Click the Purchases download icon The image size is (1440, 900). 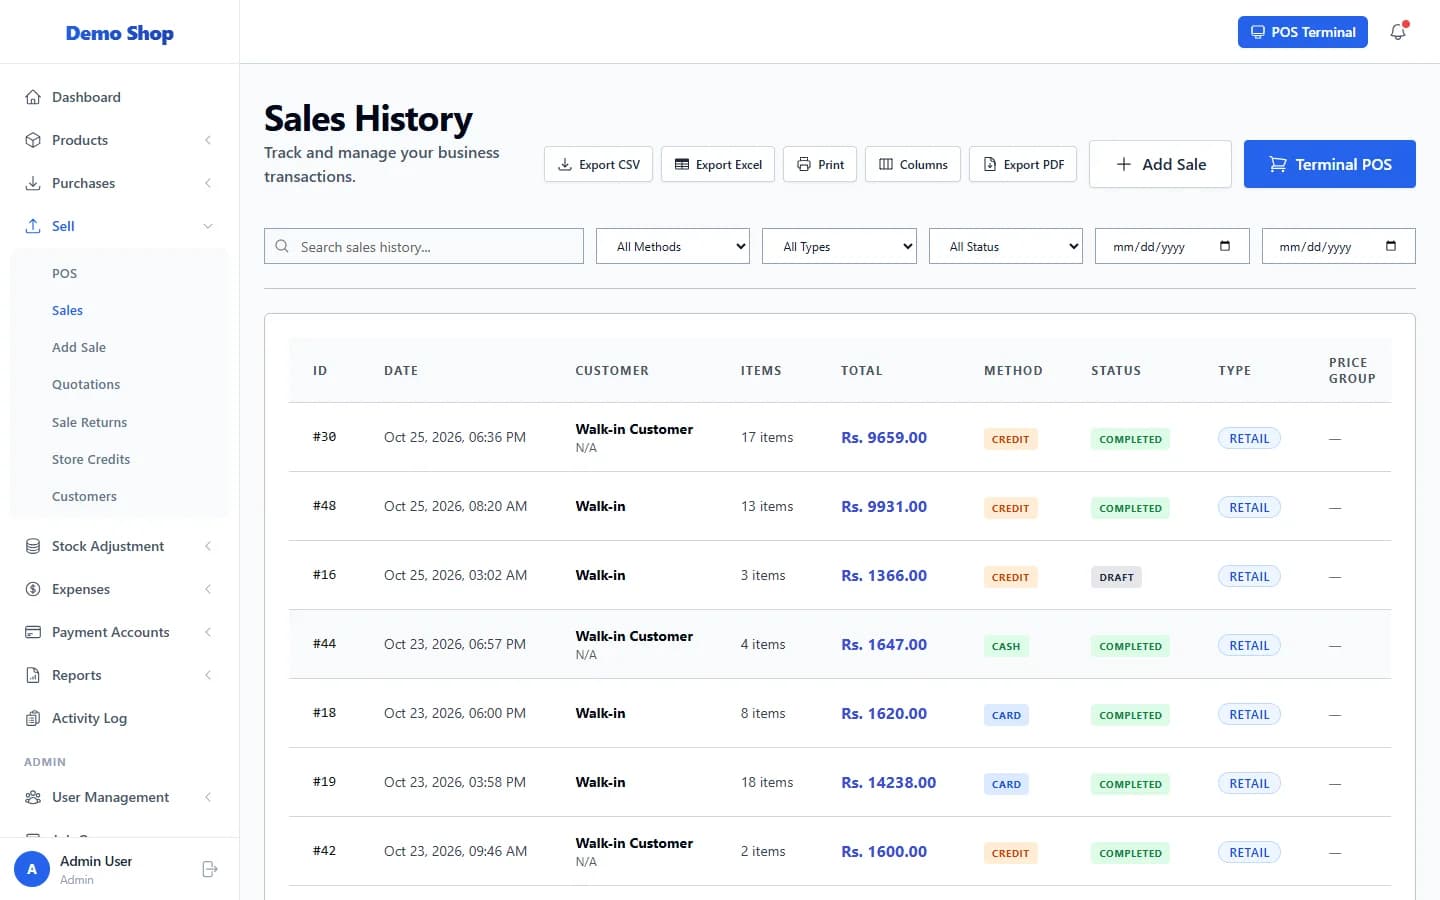(33, 183)
